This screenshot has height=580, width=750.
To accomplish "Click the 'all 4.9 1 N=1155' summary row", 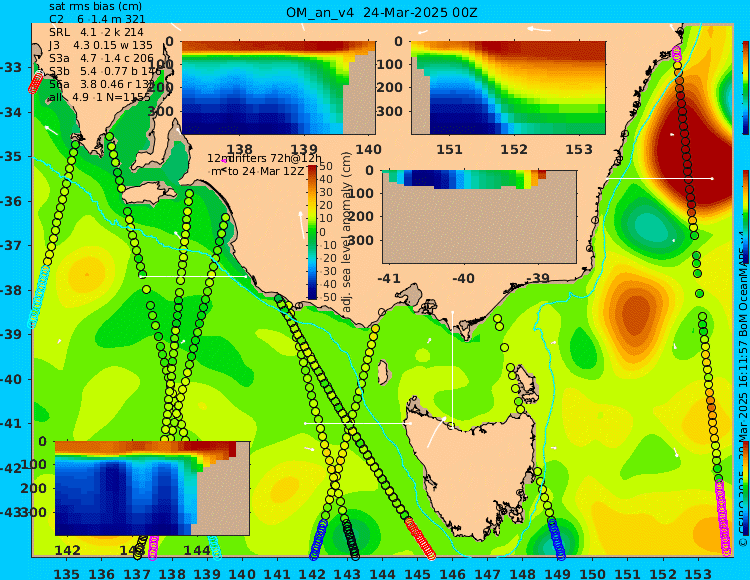I will point(99,97).
